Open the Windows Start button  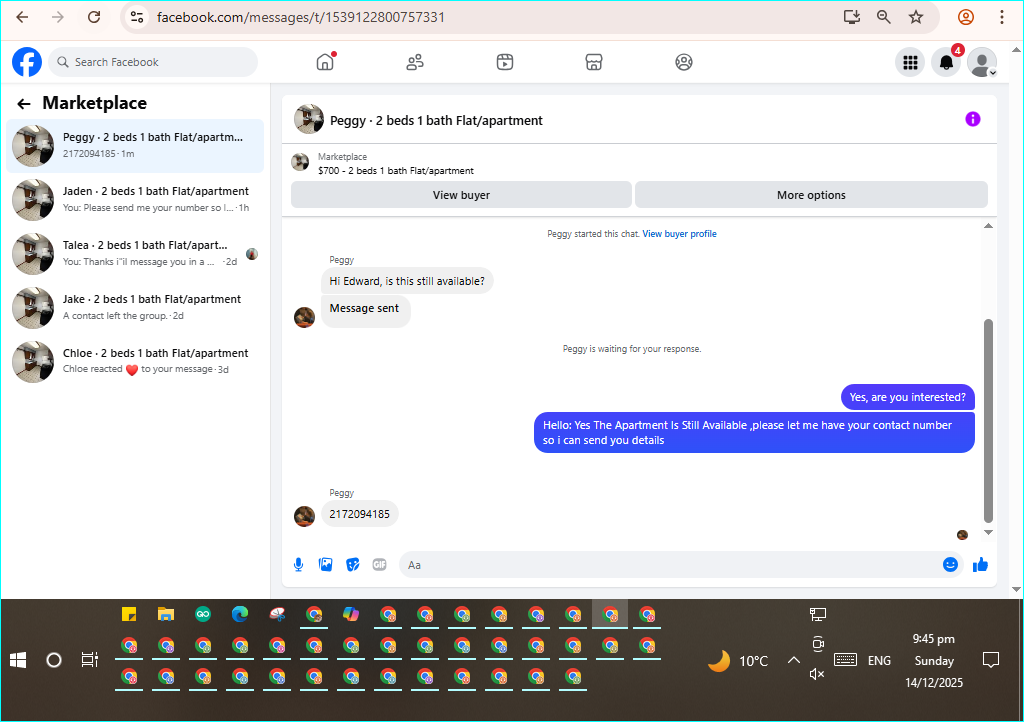(x=18, y=660)
